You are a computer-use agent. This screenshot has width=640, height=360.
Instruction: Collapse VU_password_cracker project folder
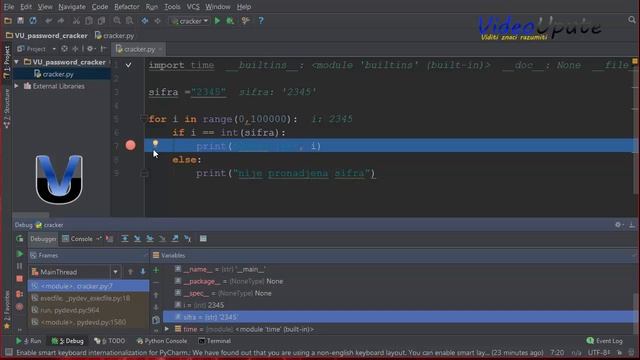[17, 62]
